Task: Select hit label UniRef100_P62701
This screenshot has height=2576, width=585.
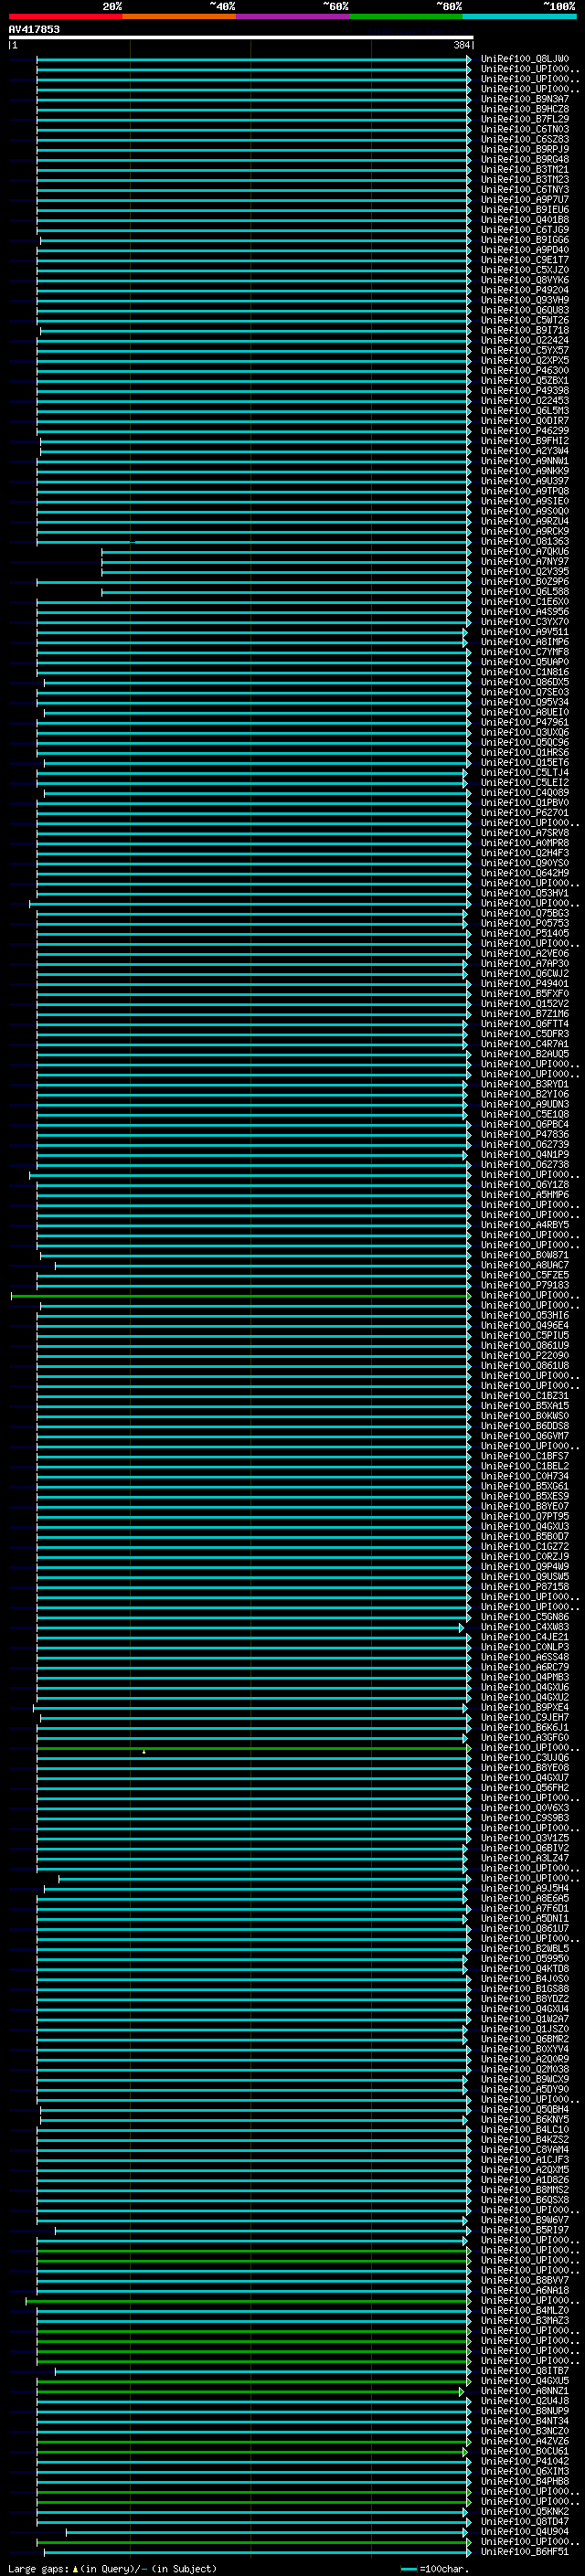Action: click(x=525, y=813)
